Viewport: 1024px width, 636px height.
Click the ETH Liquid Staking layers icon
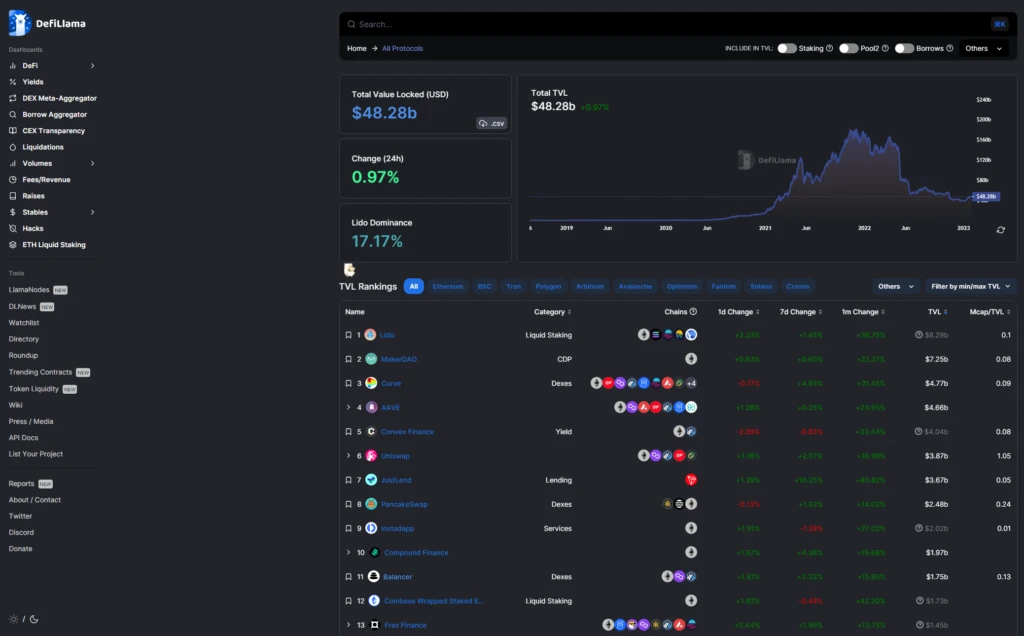click(x=12, y=245)
